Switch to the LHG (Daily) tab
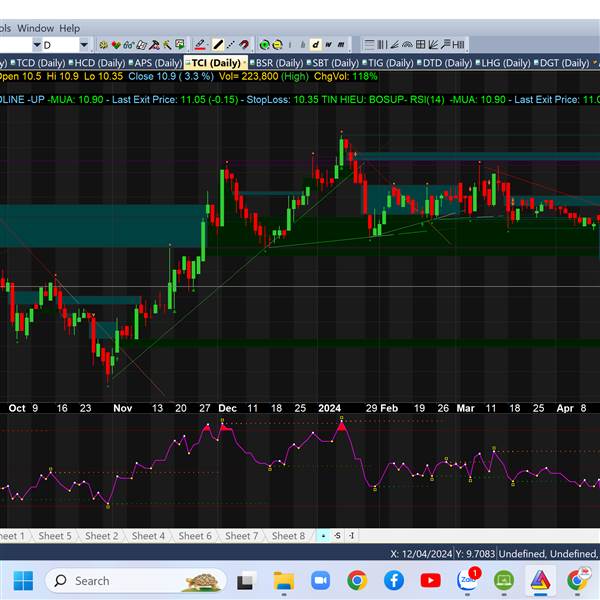 [505, 63]
